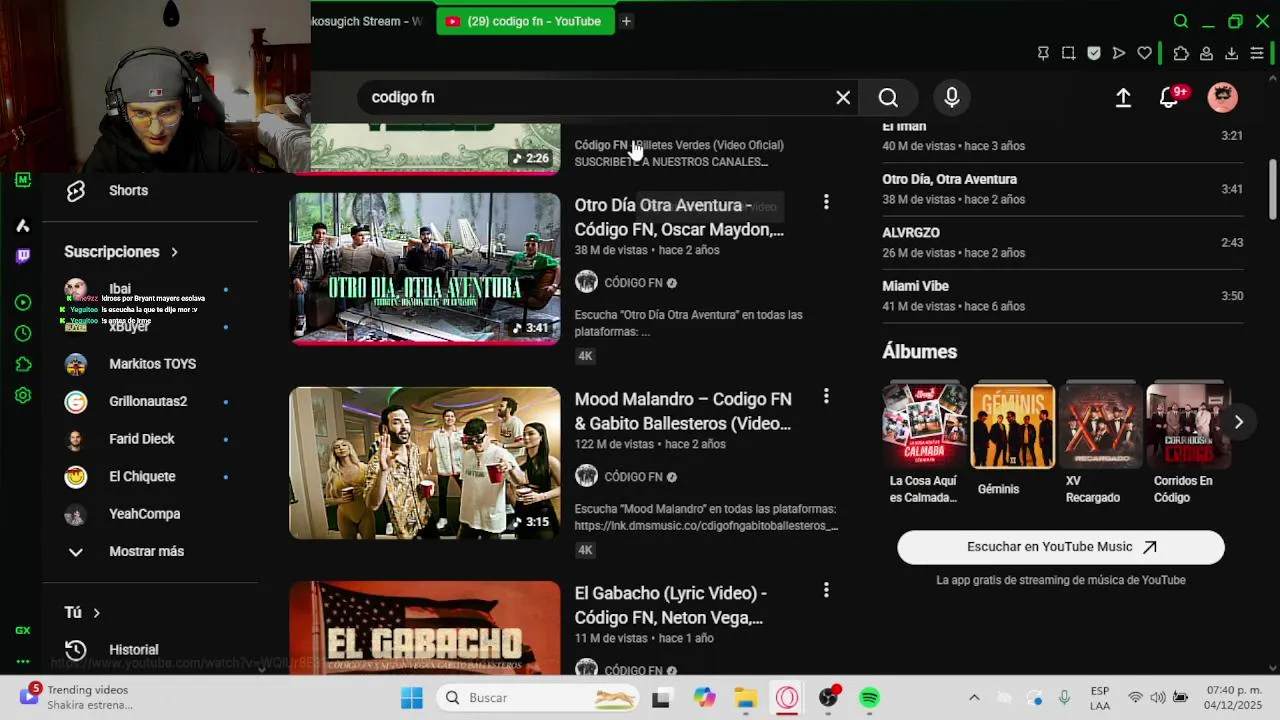Play Otro Día, Otra Aventura song row
The image size is (1280, 720).
(x=1062, y=189)
